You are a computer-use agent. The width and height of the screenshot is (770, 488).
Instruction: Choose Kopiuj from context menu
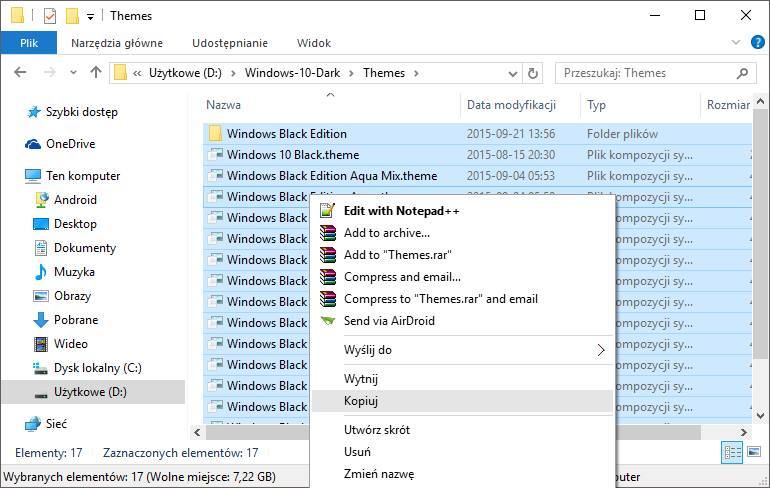point(463,401)
